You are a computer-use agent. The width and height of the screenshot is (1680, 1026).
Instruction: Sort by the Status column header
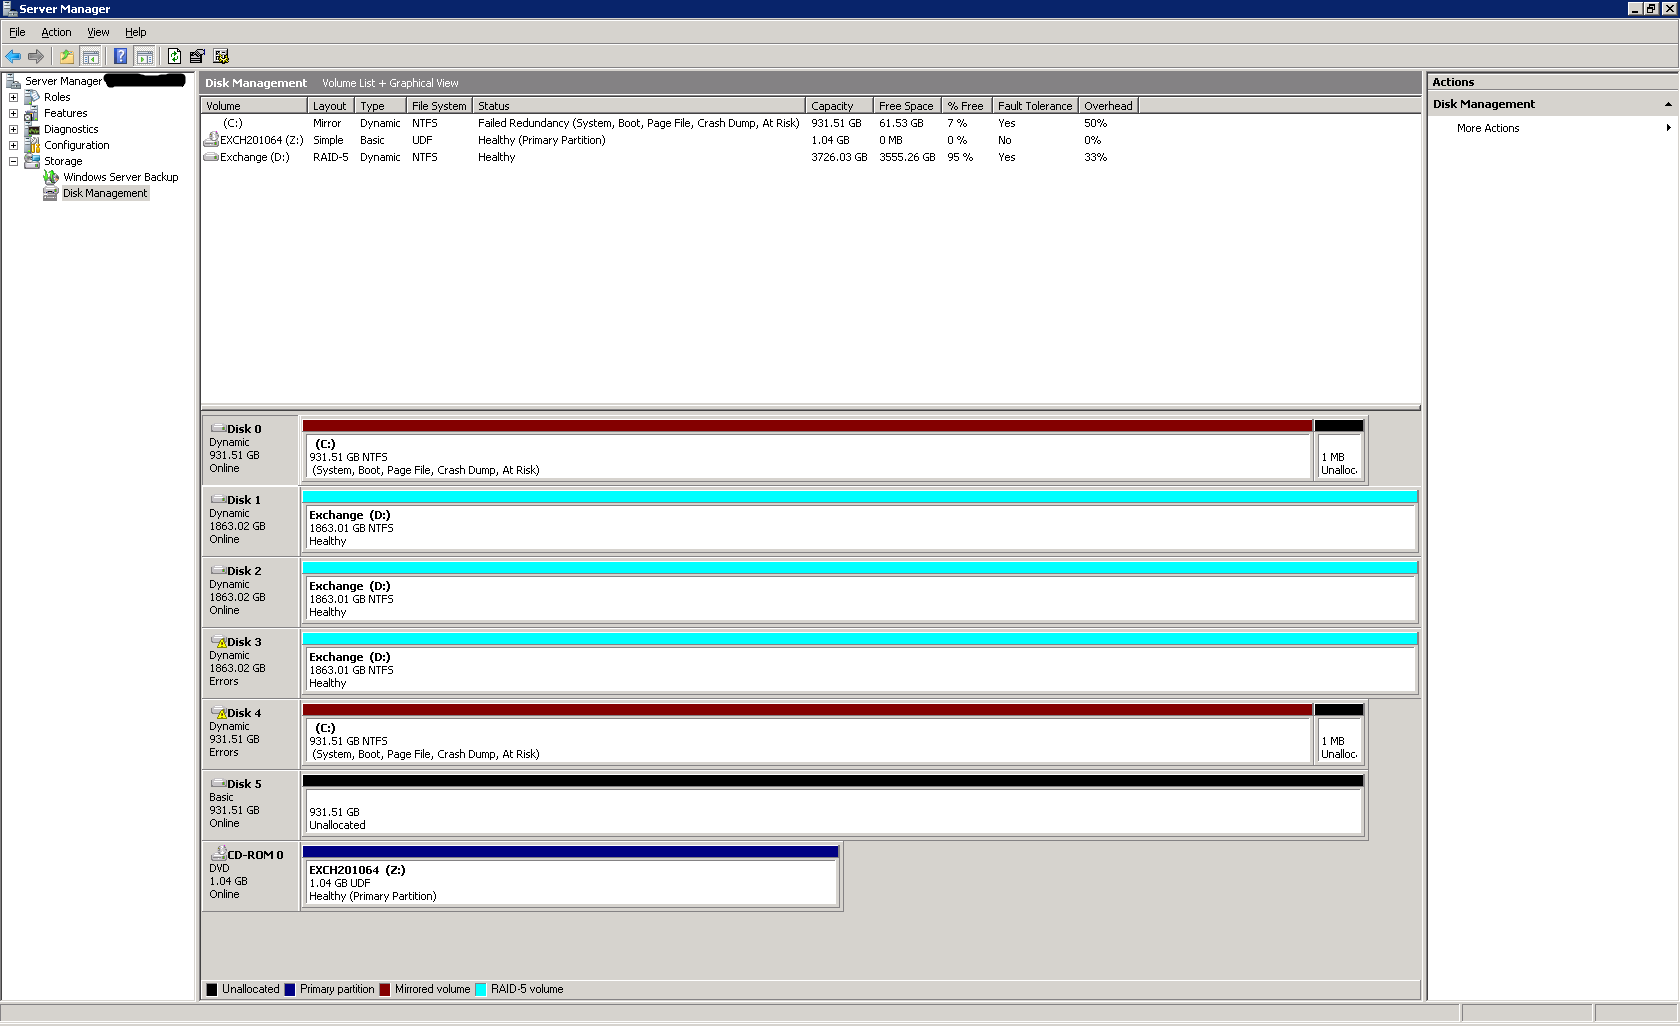(639, 105)
